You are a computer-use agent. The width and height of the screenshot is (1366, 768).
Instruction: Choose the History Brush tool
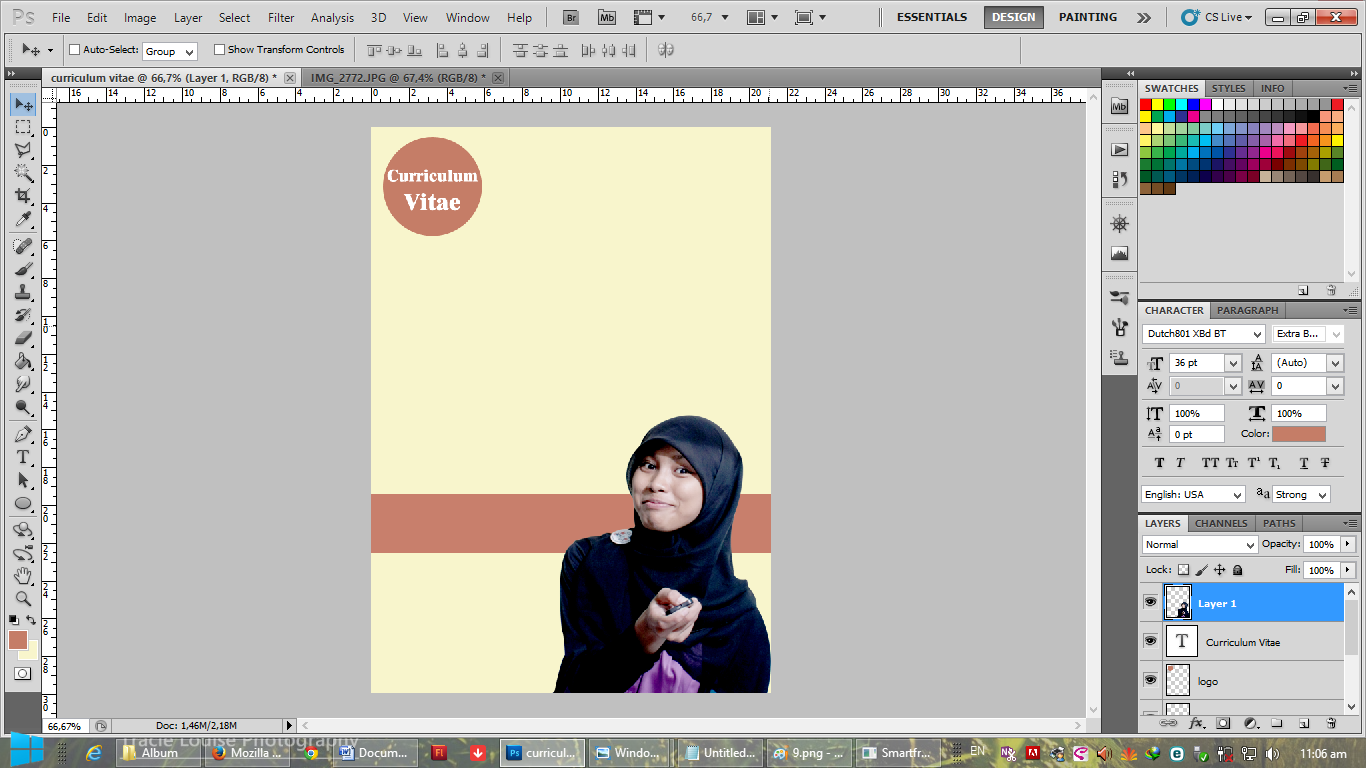[23, 315]
